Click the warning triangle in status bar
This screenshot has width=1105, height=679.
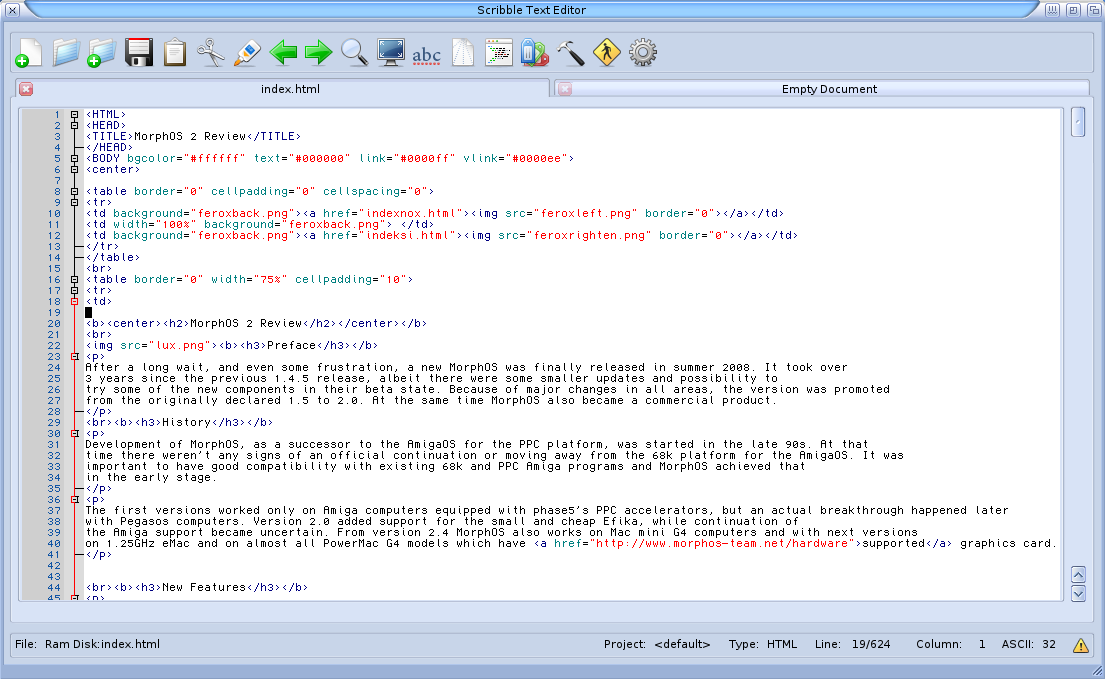(x=1080, y=645)
